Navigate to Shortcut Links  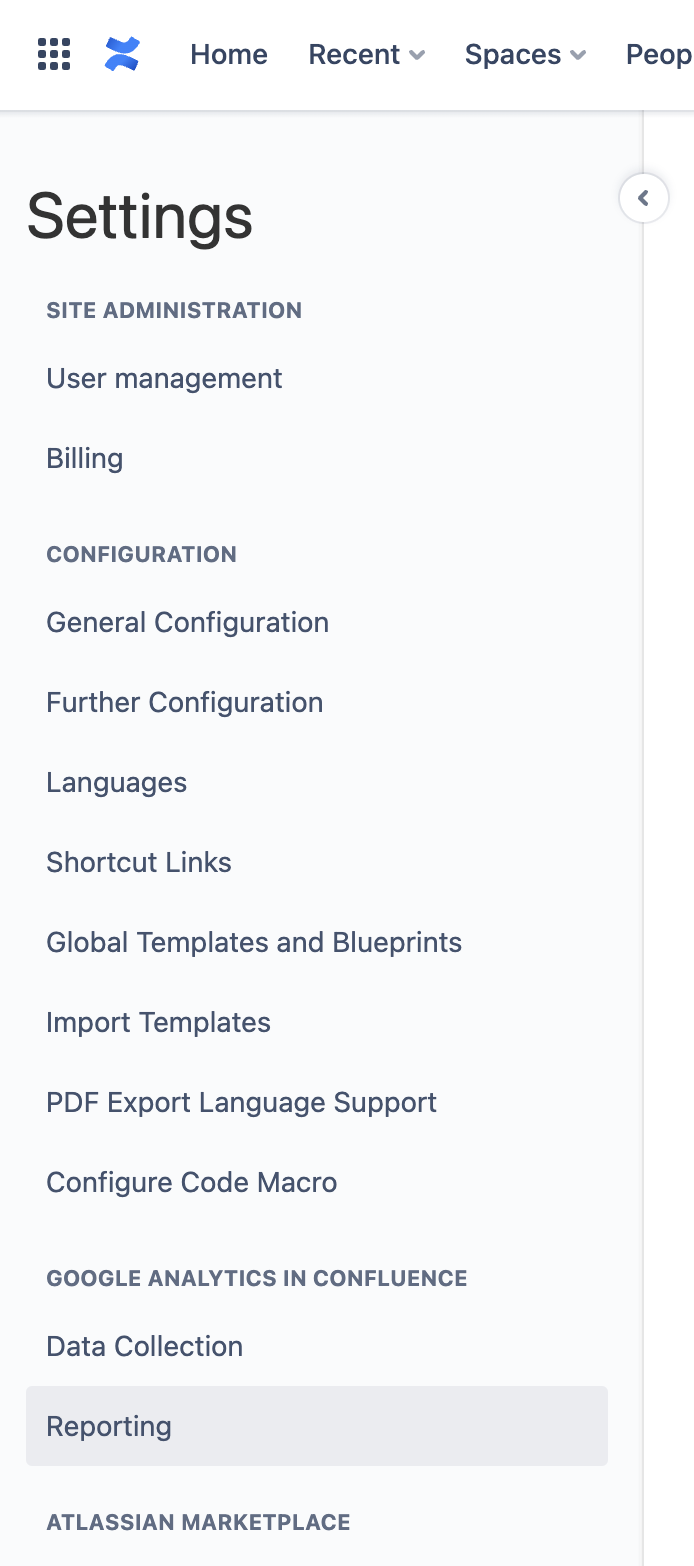point(139,862)
